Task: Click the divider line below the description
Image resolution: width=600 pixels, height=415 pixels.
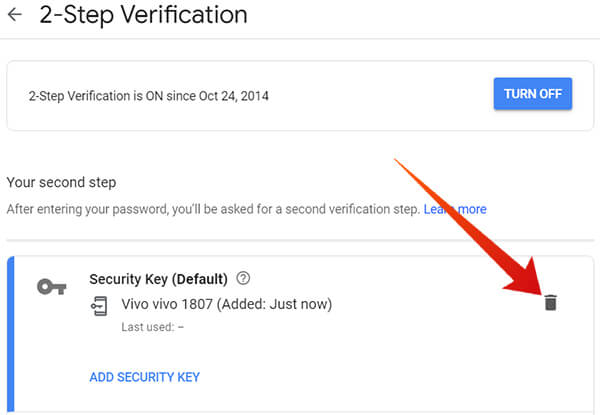Action: tap(300, 240)
